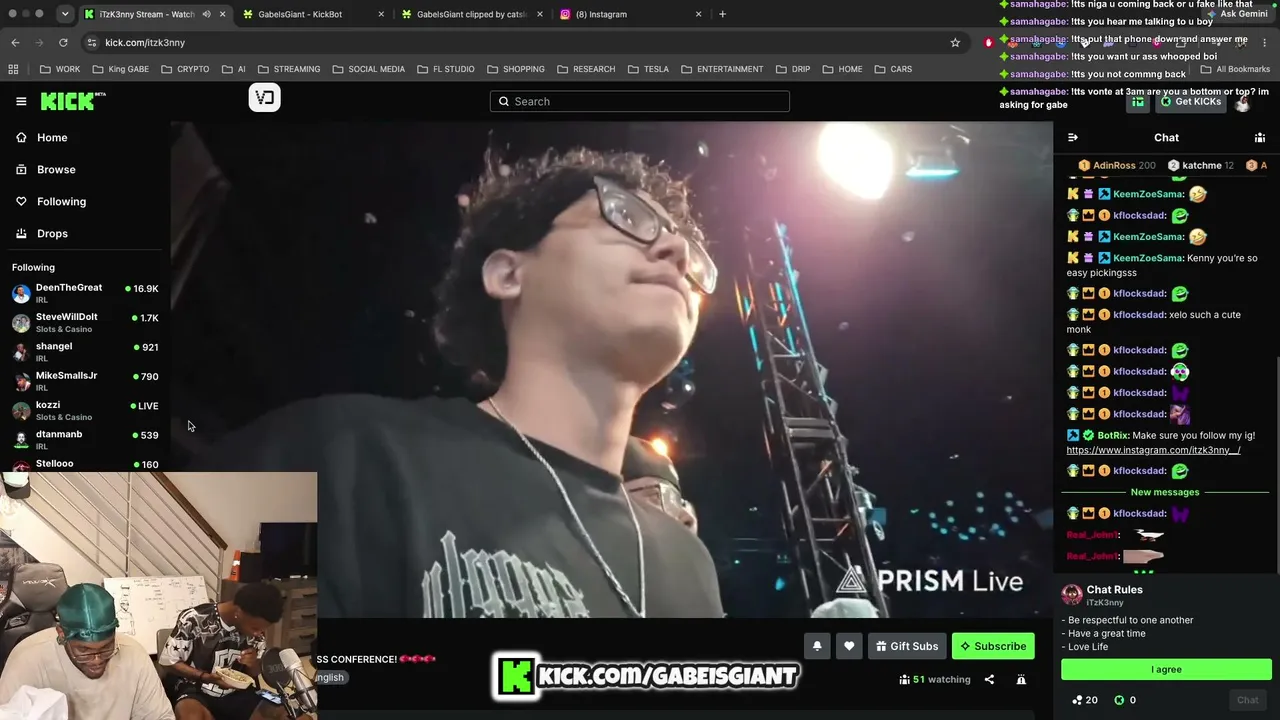Agree to the chat rules

[1166, 670]
